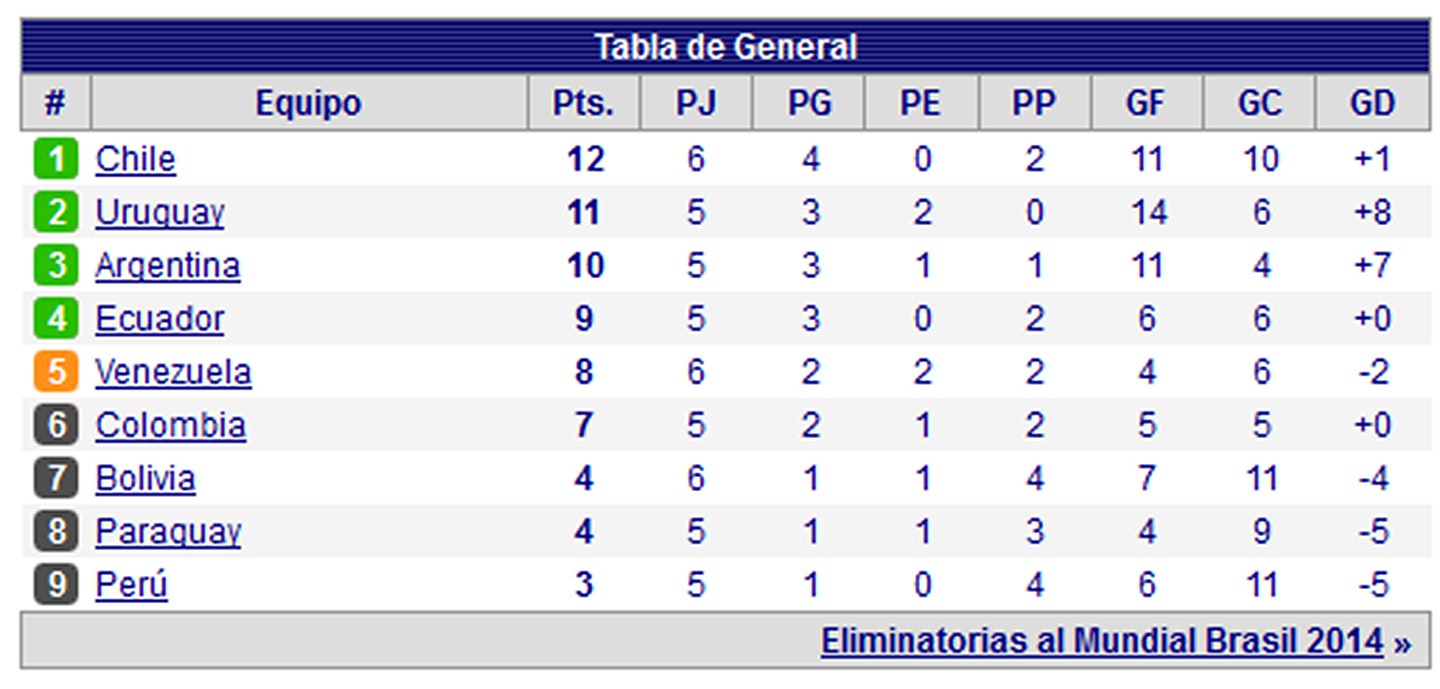Click the gray number 9 rank badge
Viewport: 1440px width, 689px height.
56,584
